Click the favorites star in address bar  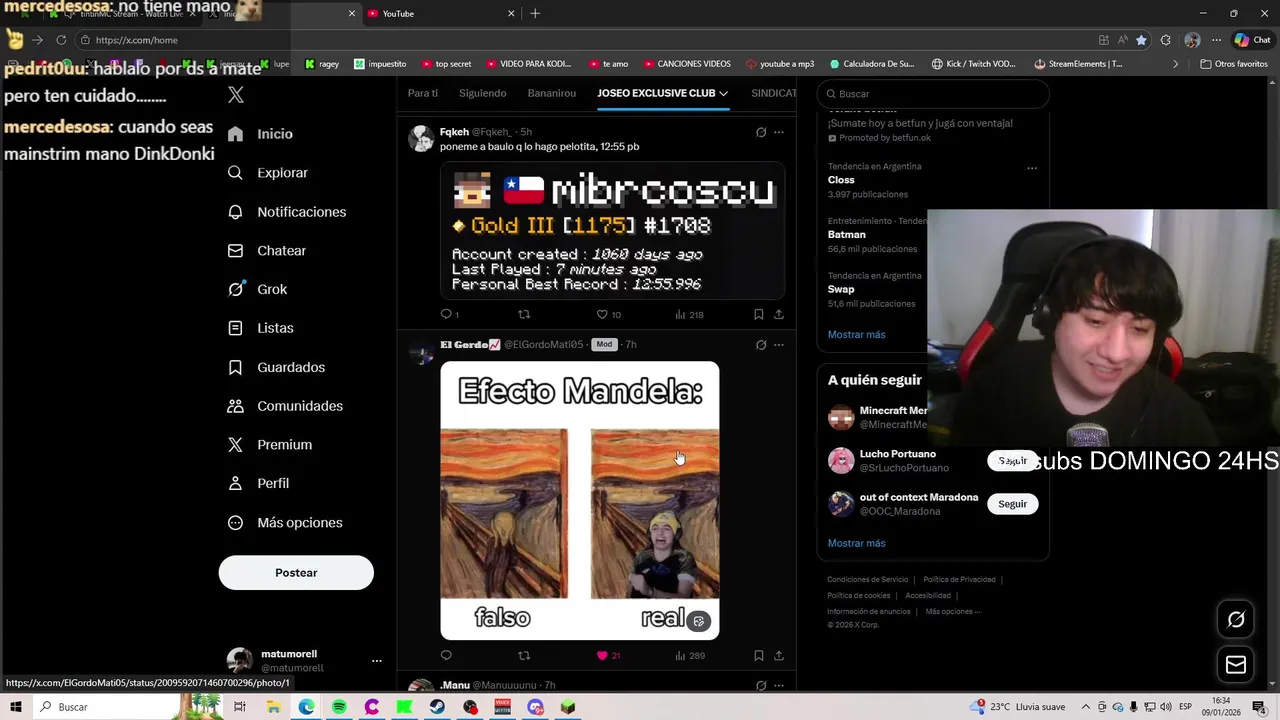point(1141,40)
